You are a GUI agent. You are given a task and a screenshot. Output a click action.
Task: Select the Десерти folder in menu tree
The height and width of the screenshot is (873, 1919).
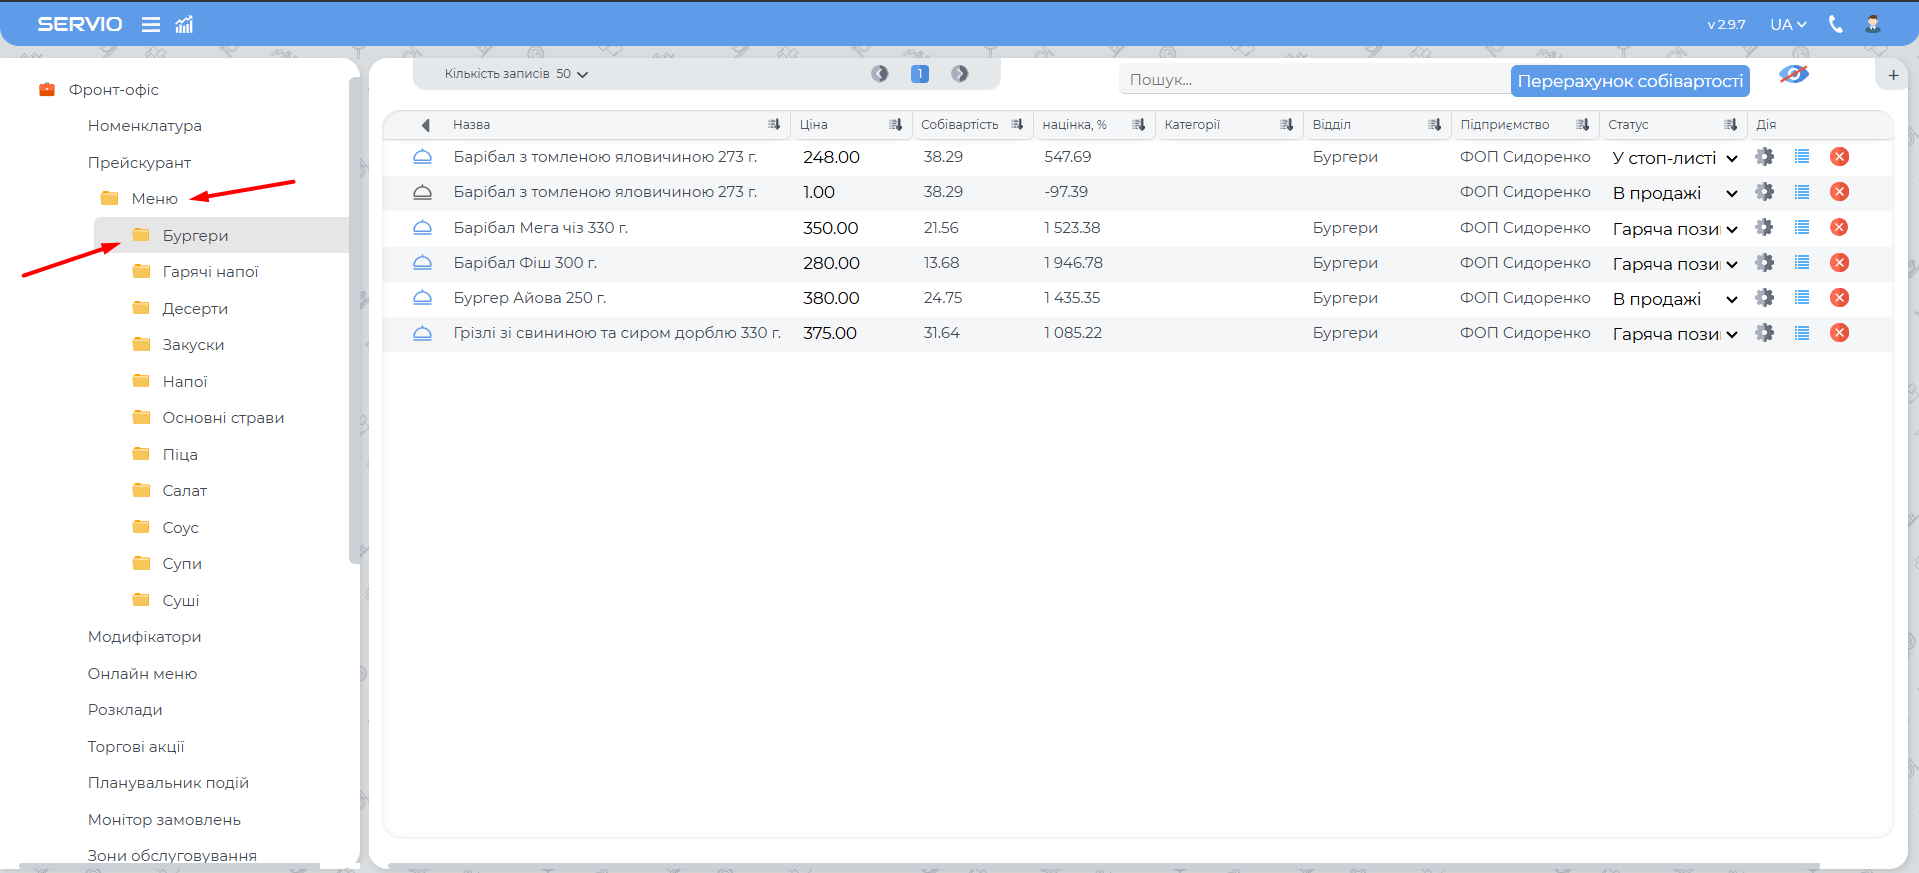pyautogui.click(x=195, y=309)
